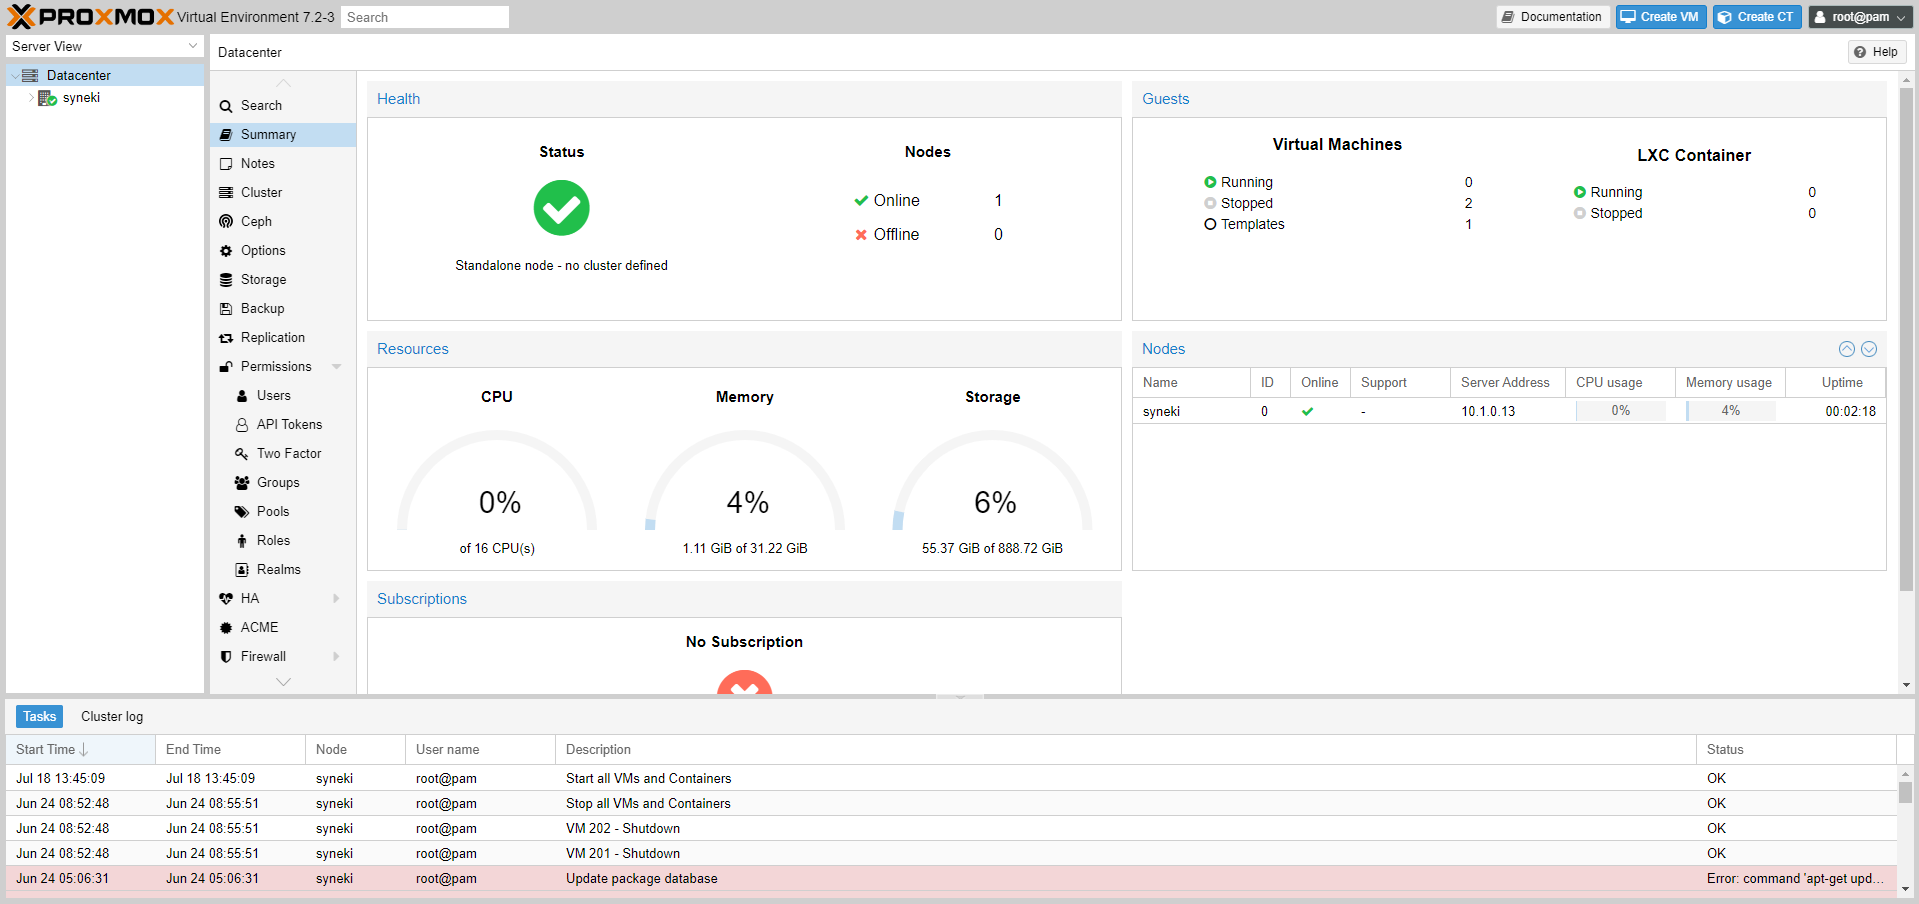Select 'Stop all VMs and Containers' task row
Image resolution: width=1919 pixels, height=904 pixels.
point(951,804)
